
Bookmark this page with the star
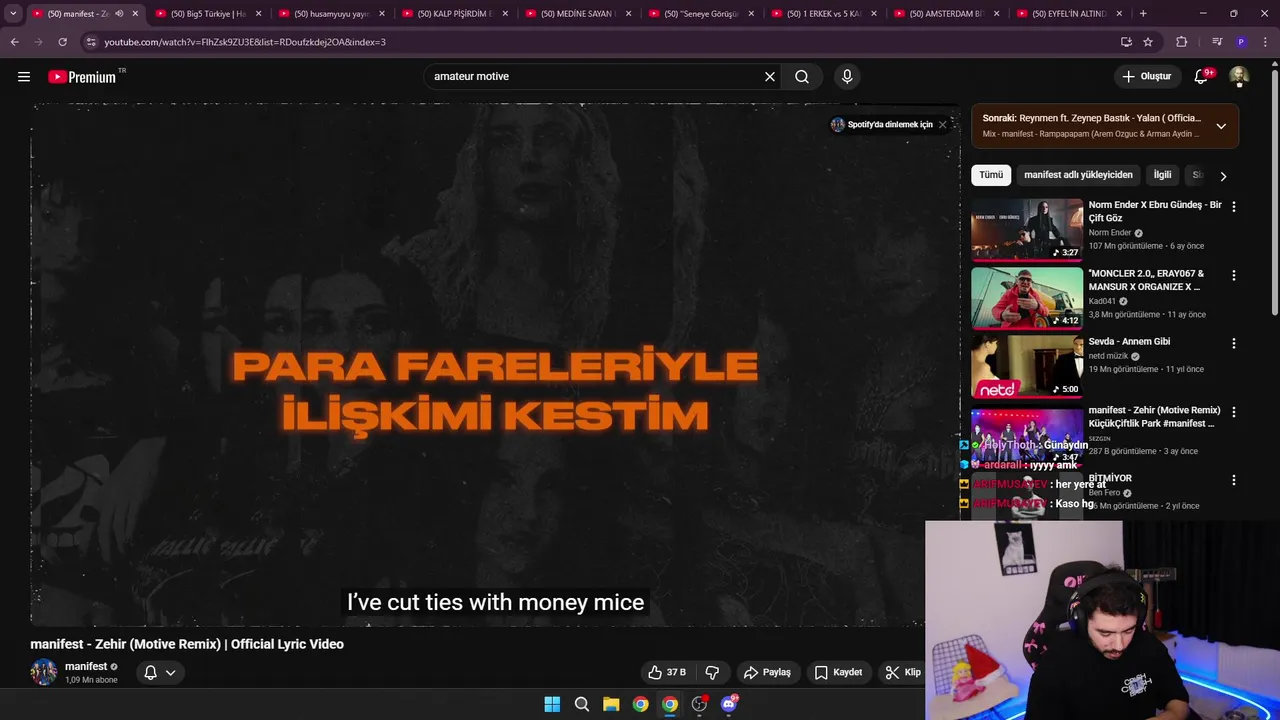pyautogui.click(x=1148, y=42)
